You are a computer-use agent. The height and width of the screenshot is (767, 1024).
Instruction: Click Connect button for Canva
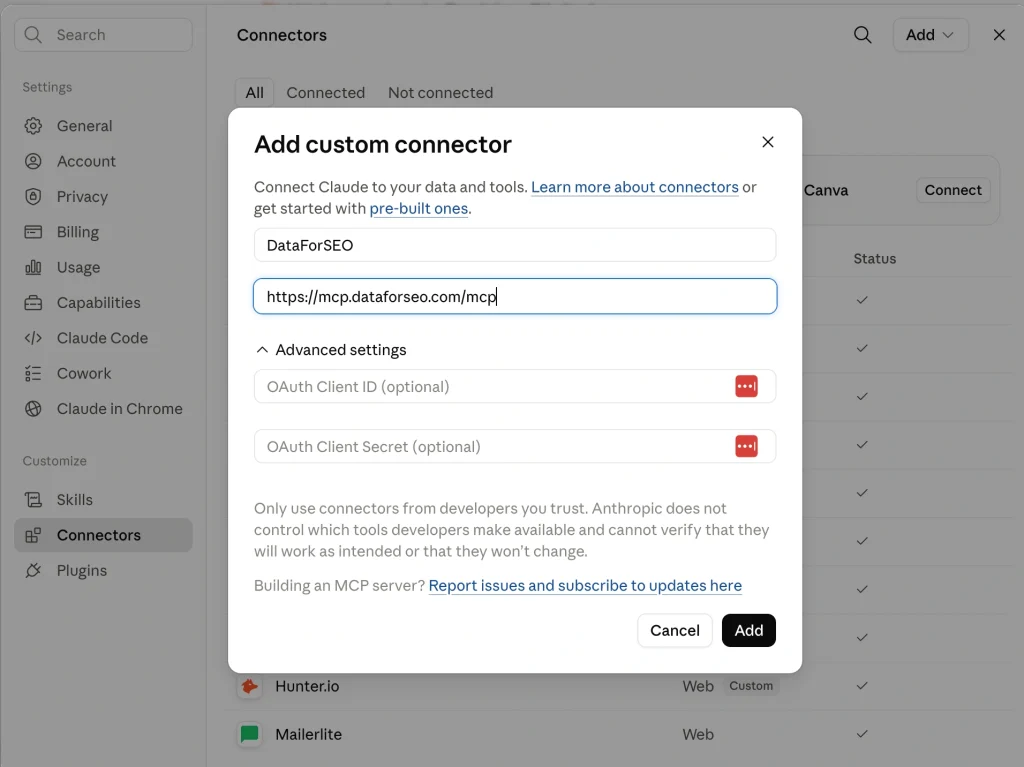point(953,189)
